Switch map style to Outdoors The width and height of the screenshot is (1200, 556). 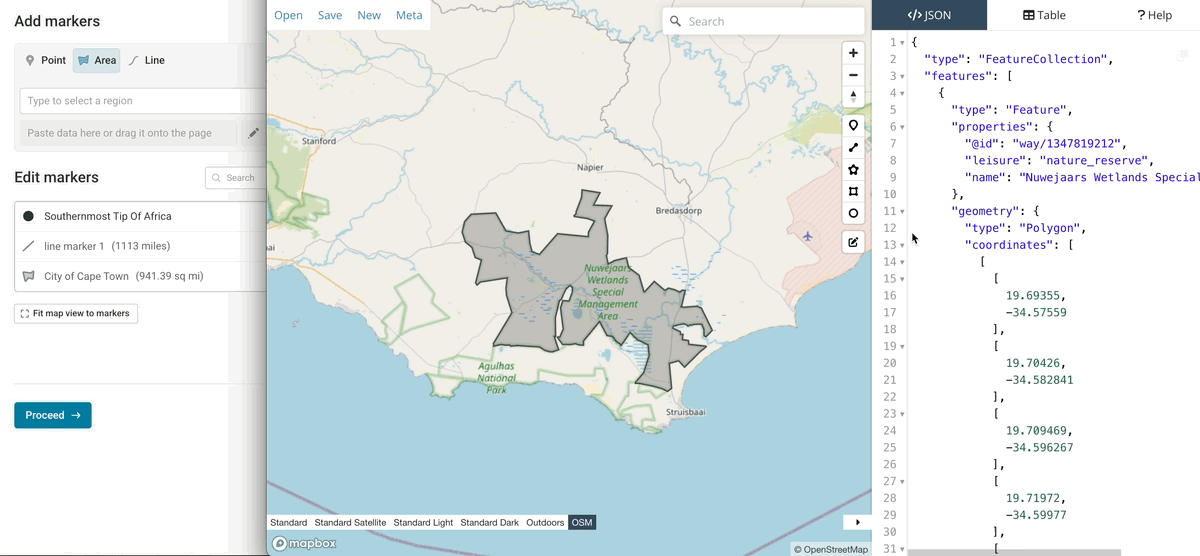tap(546, 523)
